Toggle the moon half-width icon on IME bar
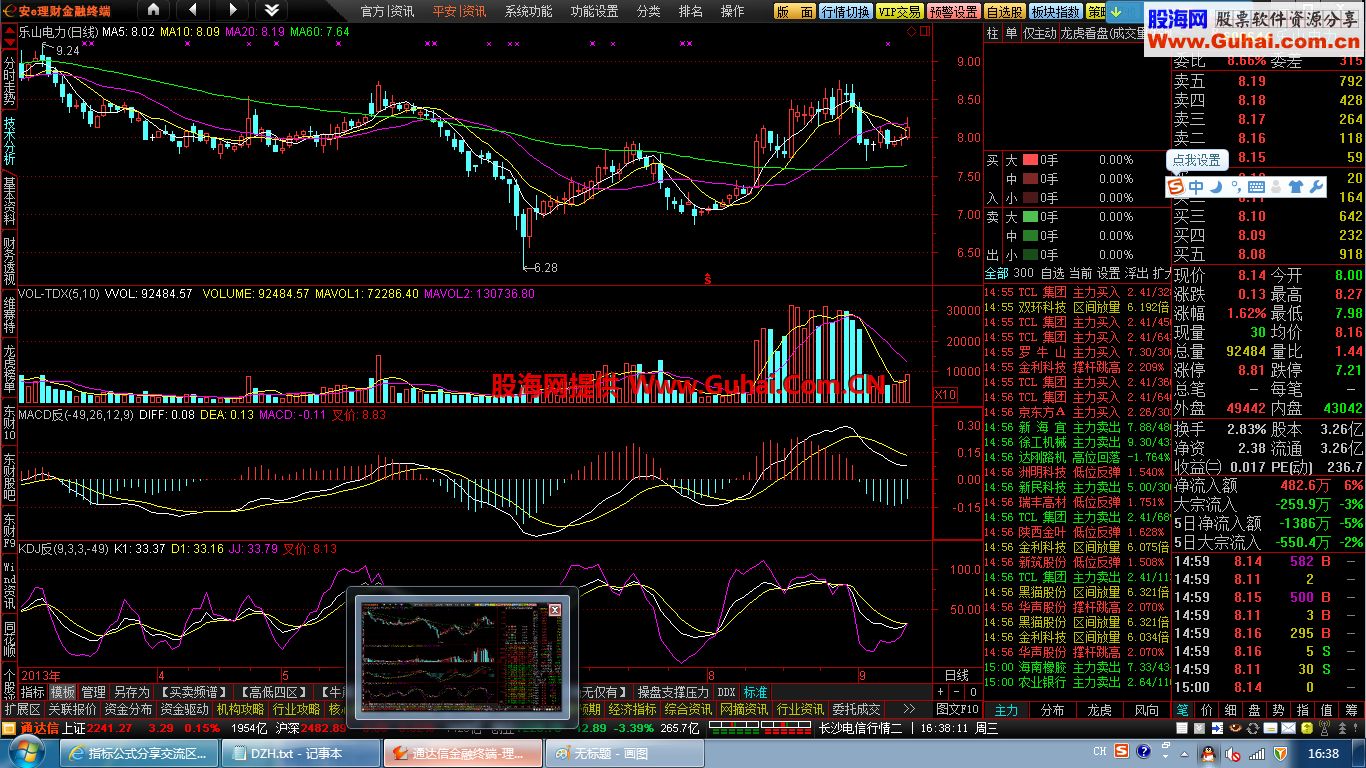The width and height of the screenshot is (1366, 768). (x=1217, y=186)
